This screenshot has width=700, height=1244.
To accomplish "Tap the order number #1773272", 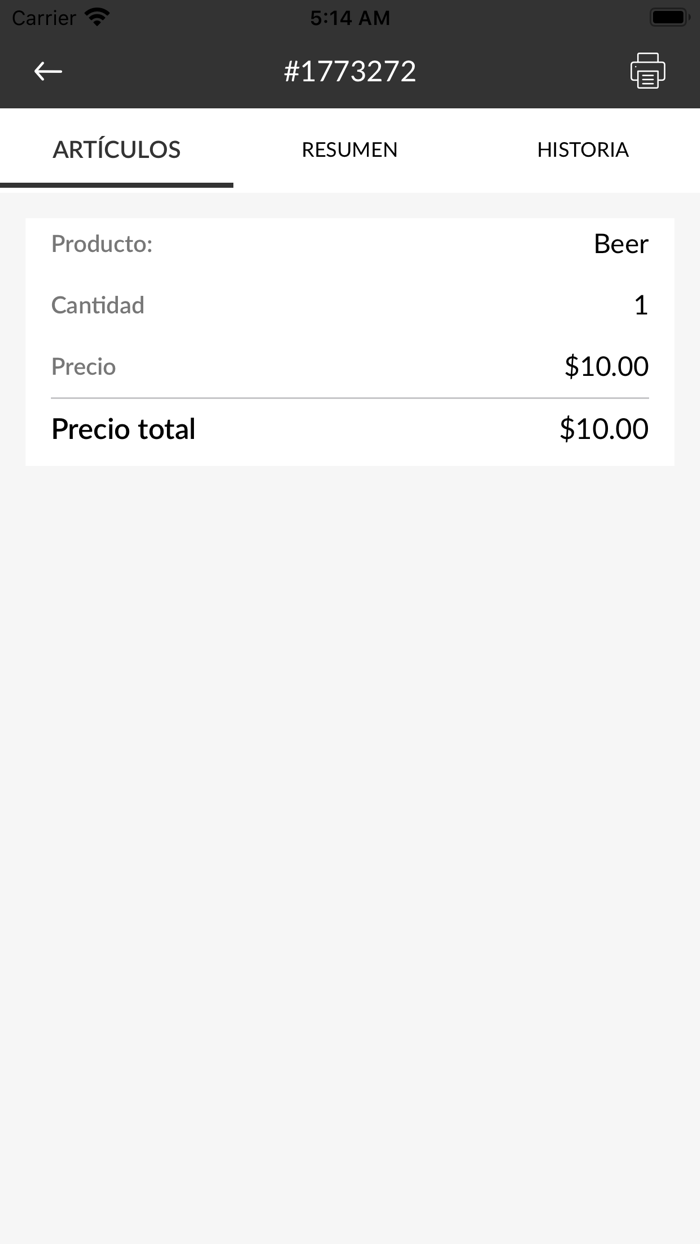I will (x=350, y=71).
